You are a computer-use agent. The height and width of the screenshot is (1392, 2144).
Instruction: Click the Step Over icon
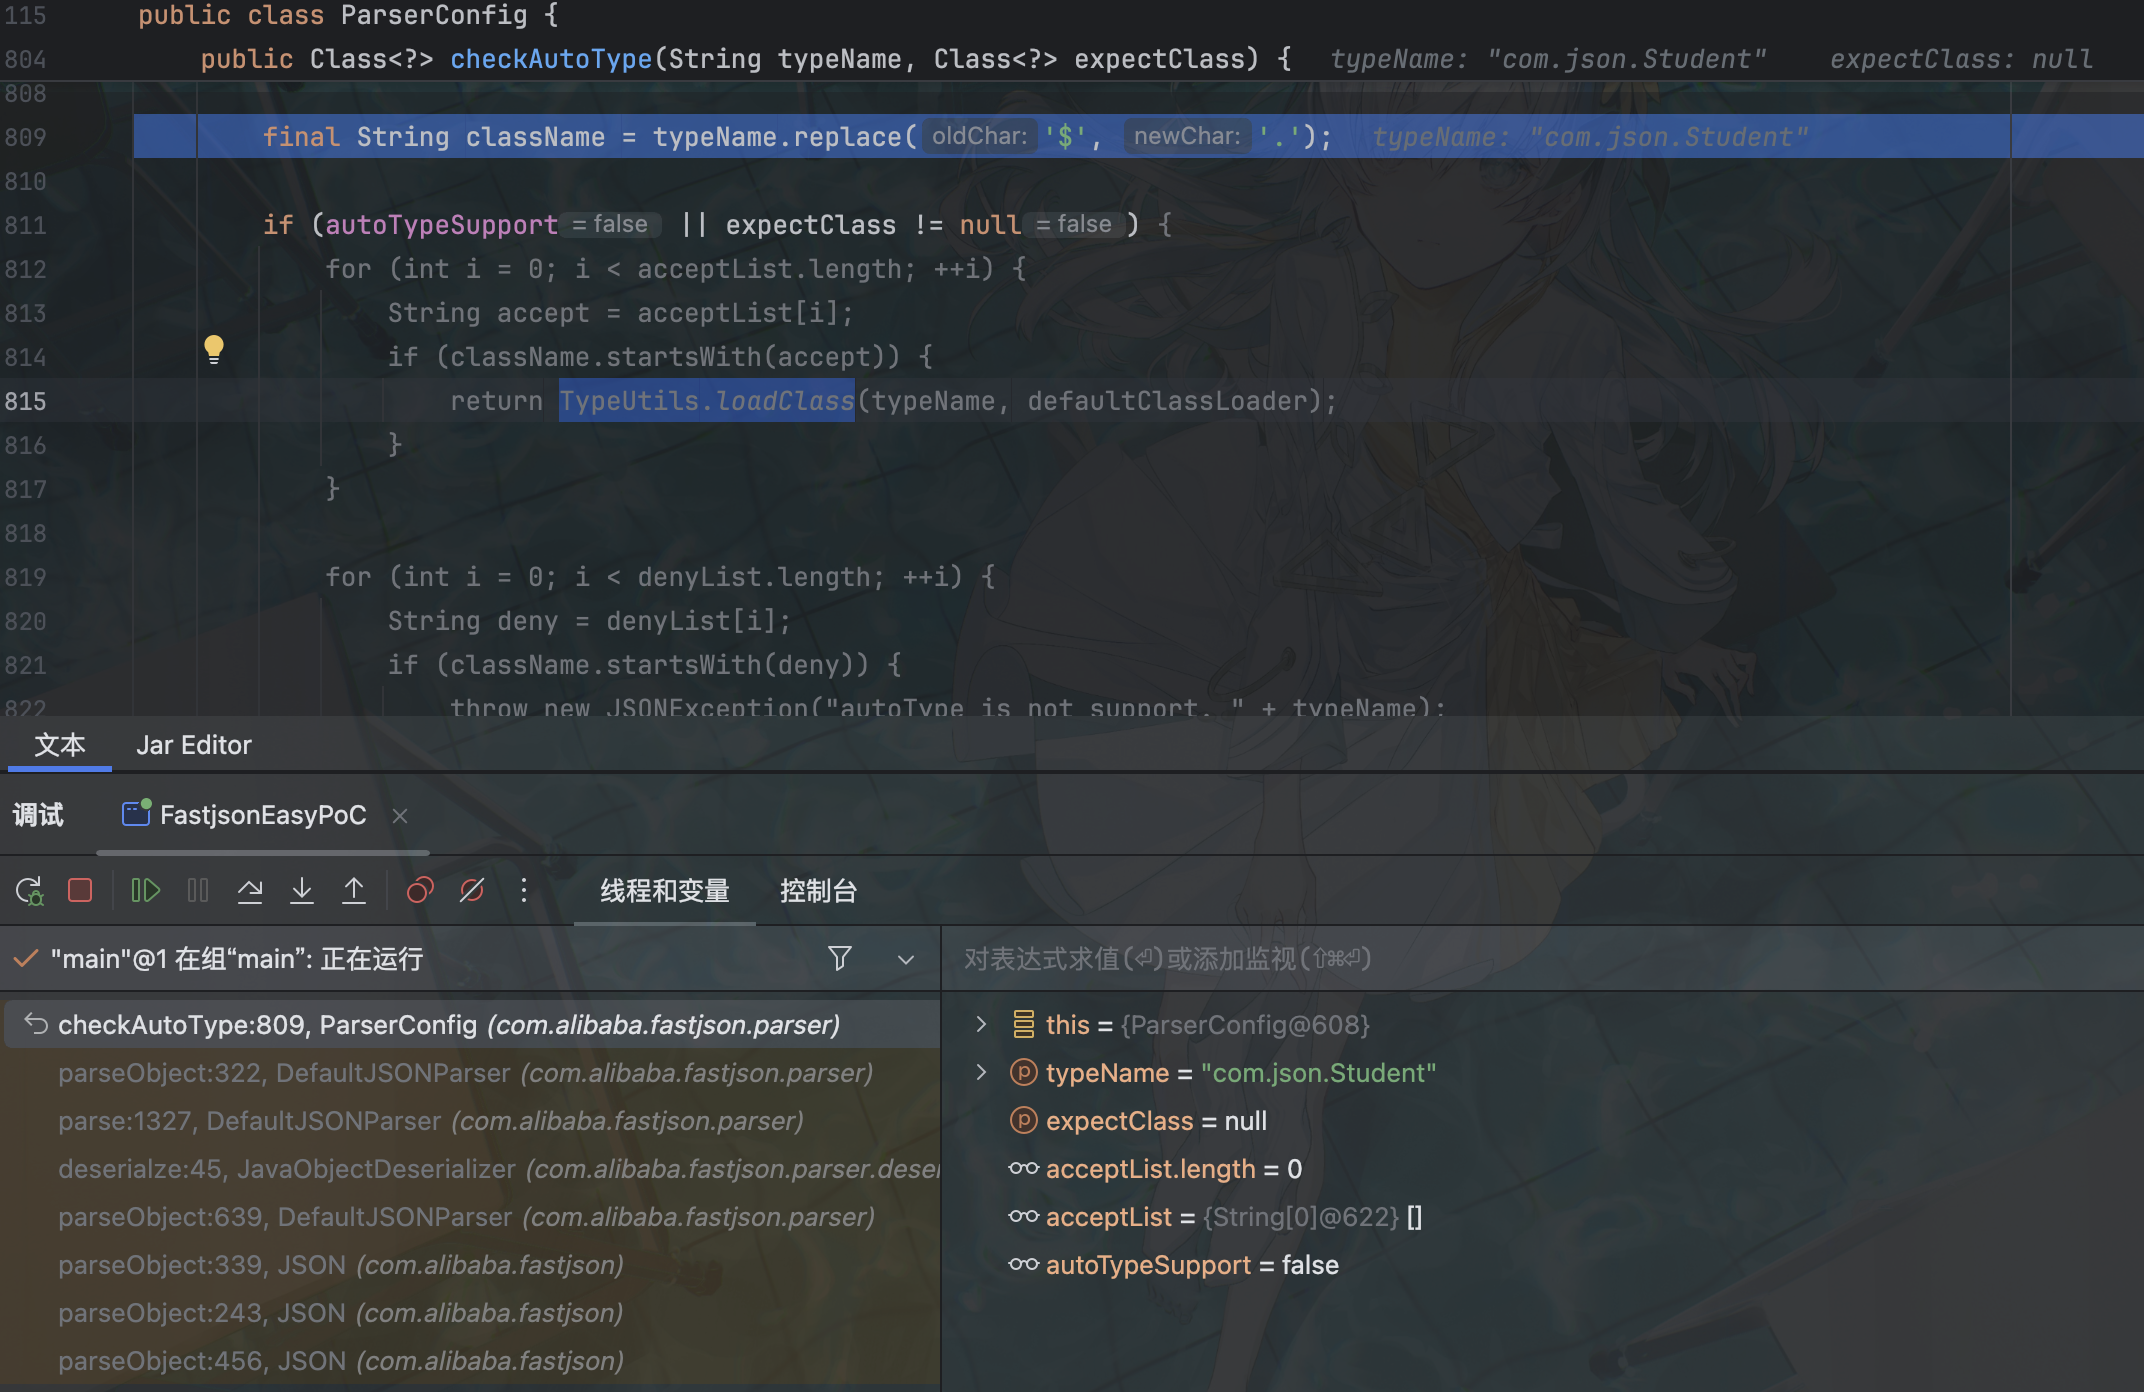tap(250, 890)
